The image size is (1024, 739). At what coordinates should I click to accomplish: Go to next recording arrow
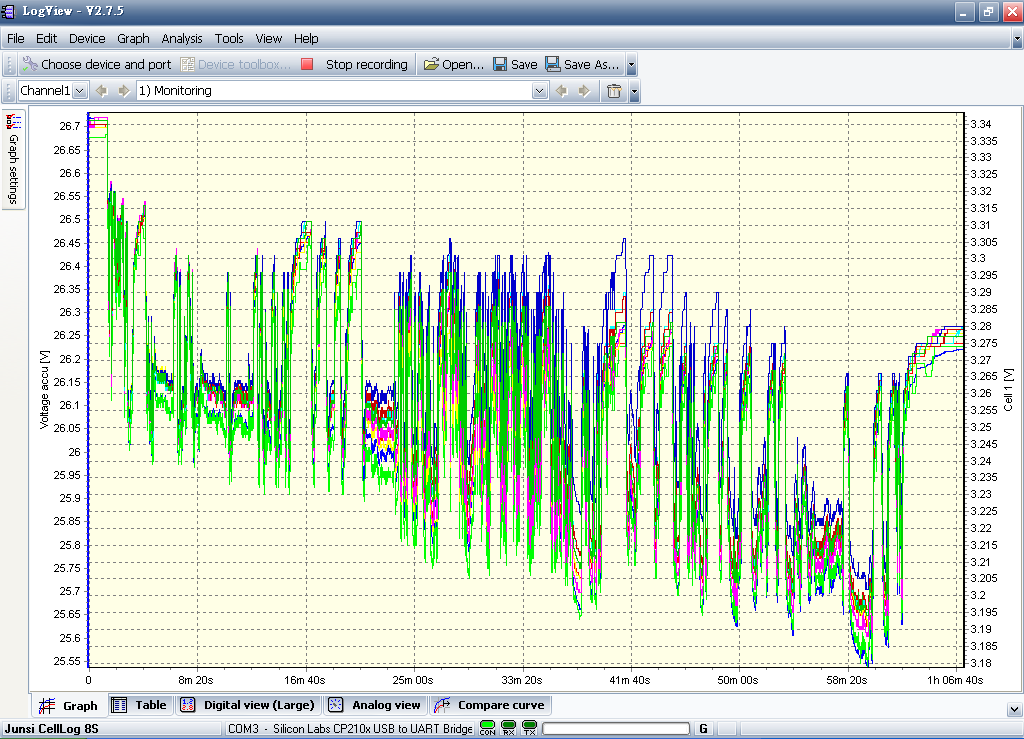(x=584, y=91)
